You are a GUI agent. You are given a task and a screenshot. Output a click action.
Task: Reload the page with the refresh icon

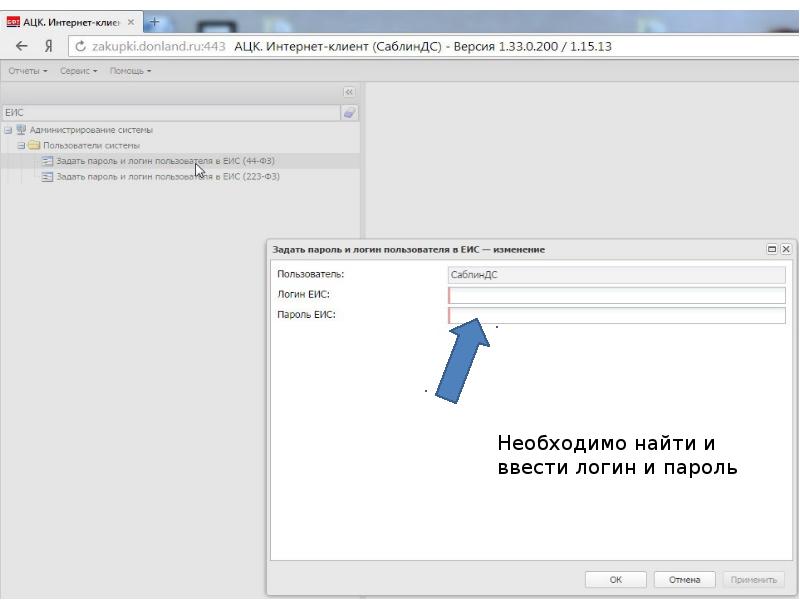pyautogui.click(x=80, y=46)
